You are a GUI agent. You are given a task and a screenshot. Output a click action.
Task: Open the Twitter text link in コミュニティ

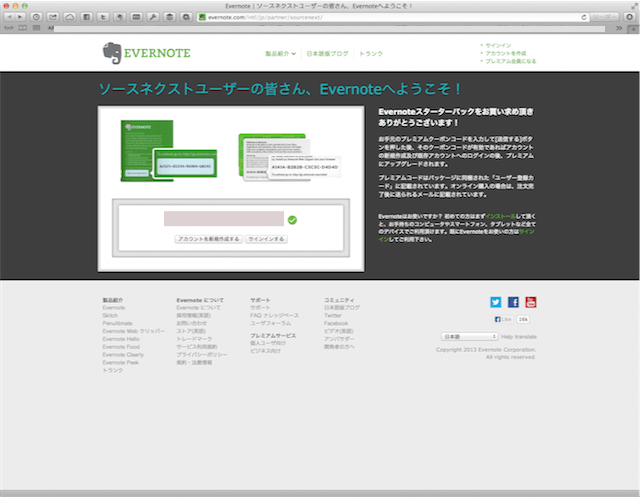[x=333, y=315]
